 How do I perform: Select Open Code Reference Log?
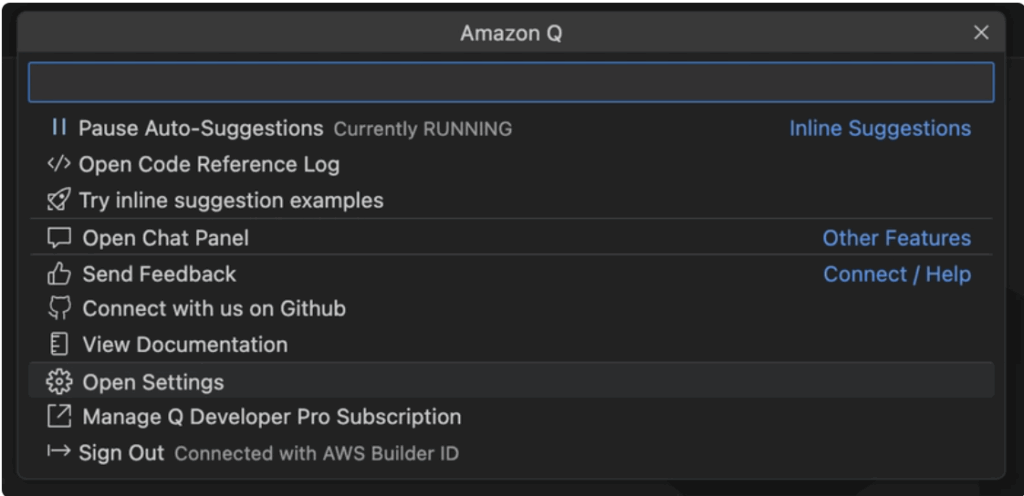pyautogui.click(x=209, y=164)
